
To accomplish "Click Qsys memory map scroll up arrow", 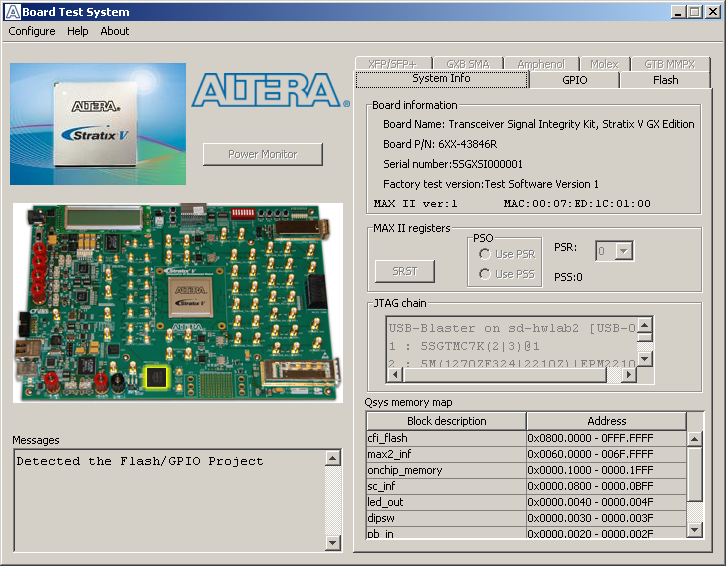I will point(695,439).
